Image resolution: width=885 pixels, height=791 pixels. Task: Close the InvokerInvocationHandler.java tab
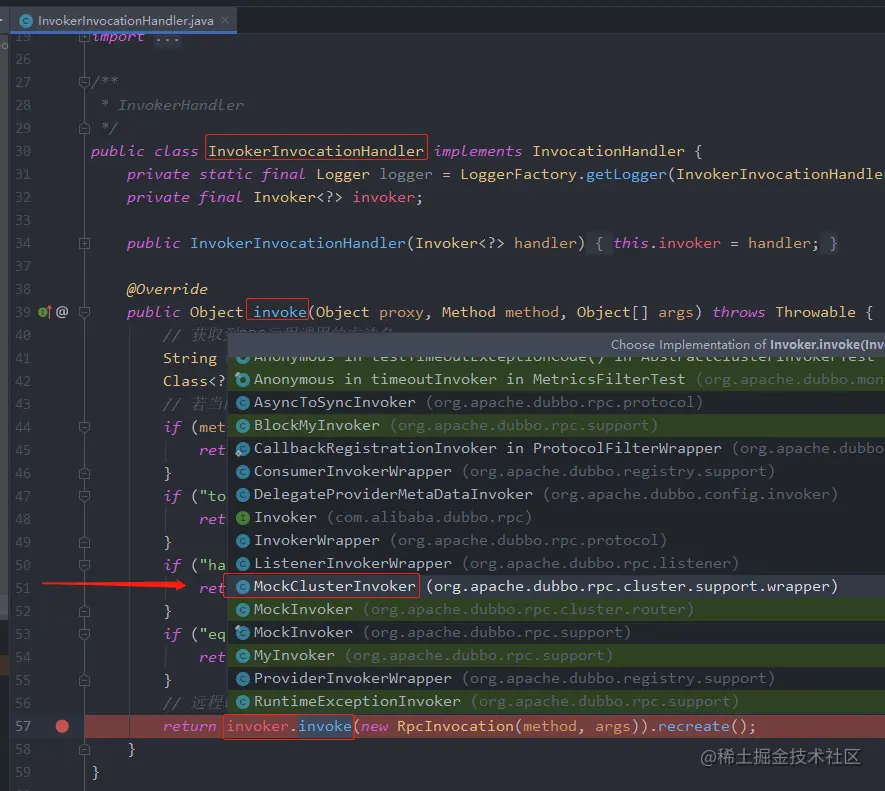225,20
